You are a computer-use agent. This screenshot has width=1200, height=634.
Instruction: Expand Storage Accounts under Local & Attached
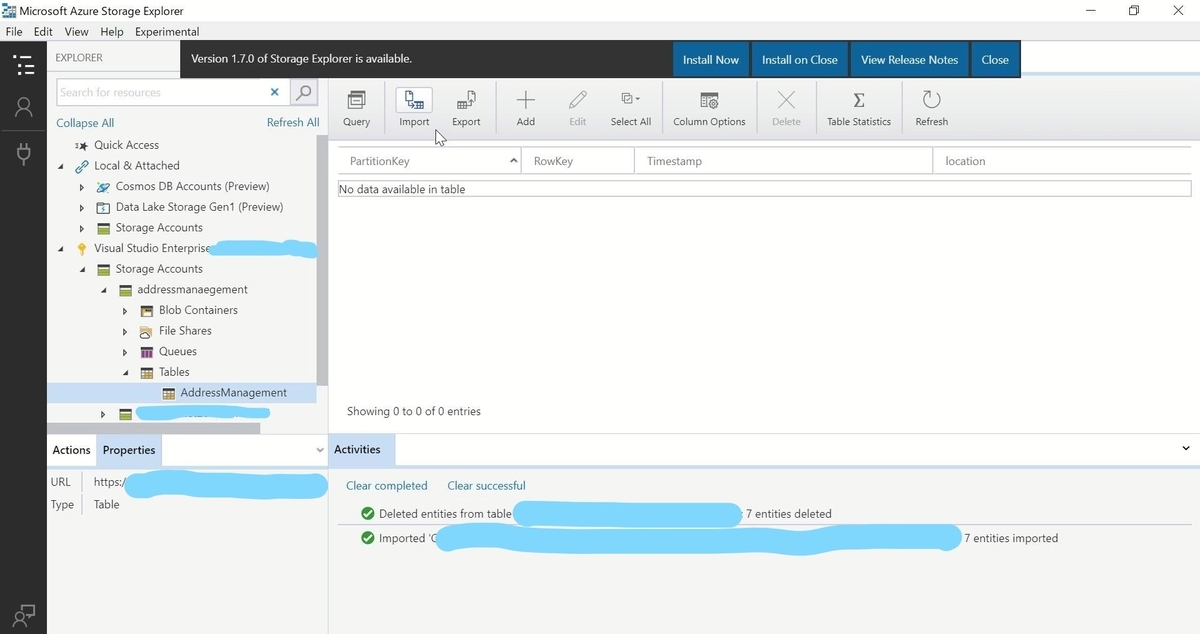click(82, 228)
